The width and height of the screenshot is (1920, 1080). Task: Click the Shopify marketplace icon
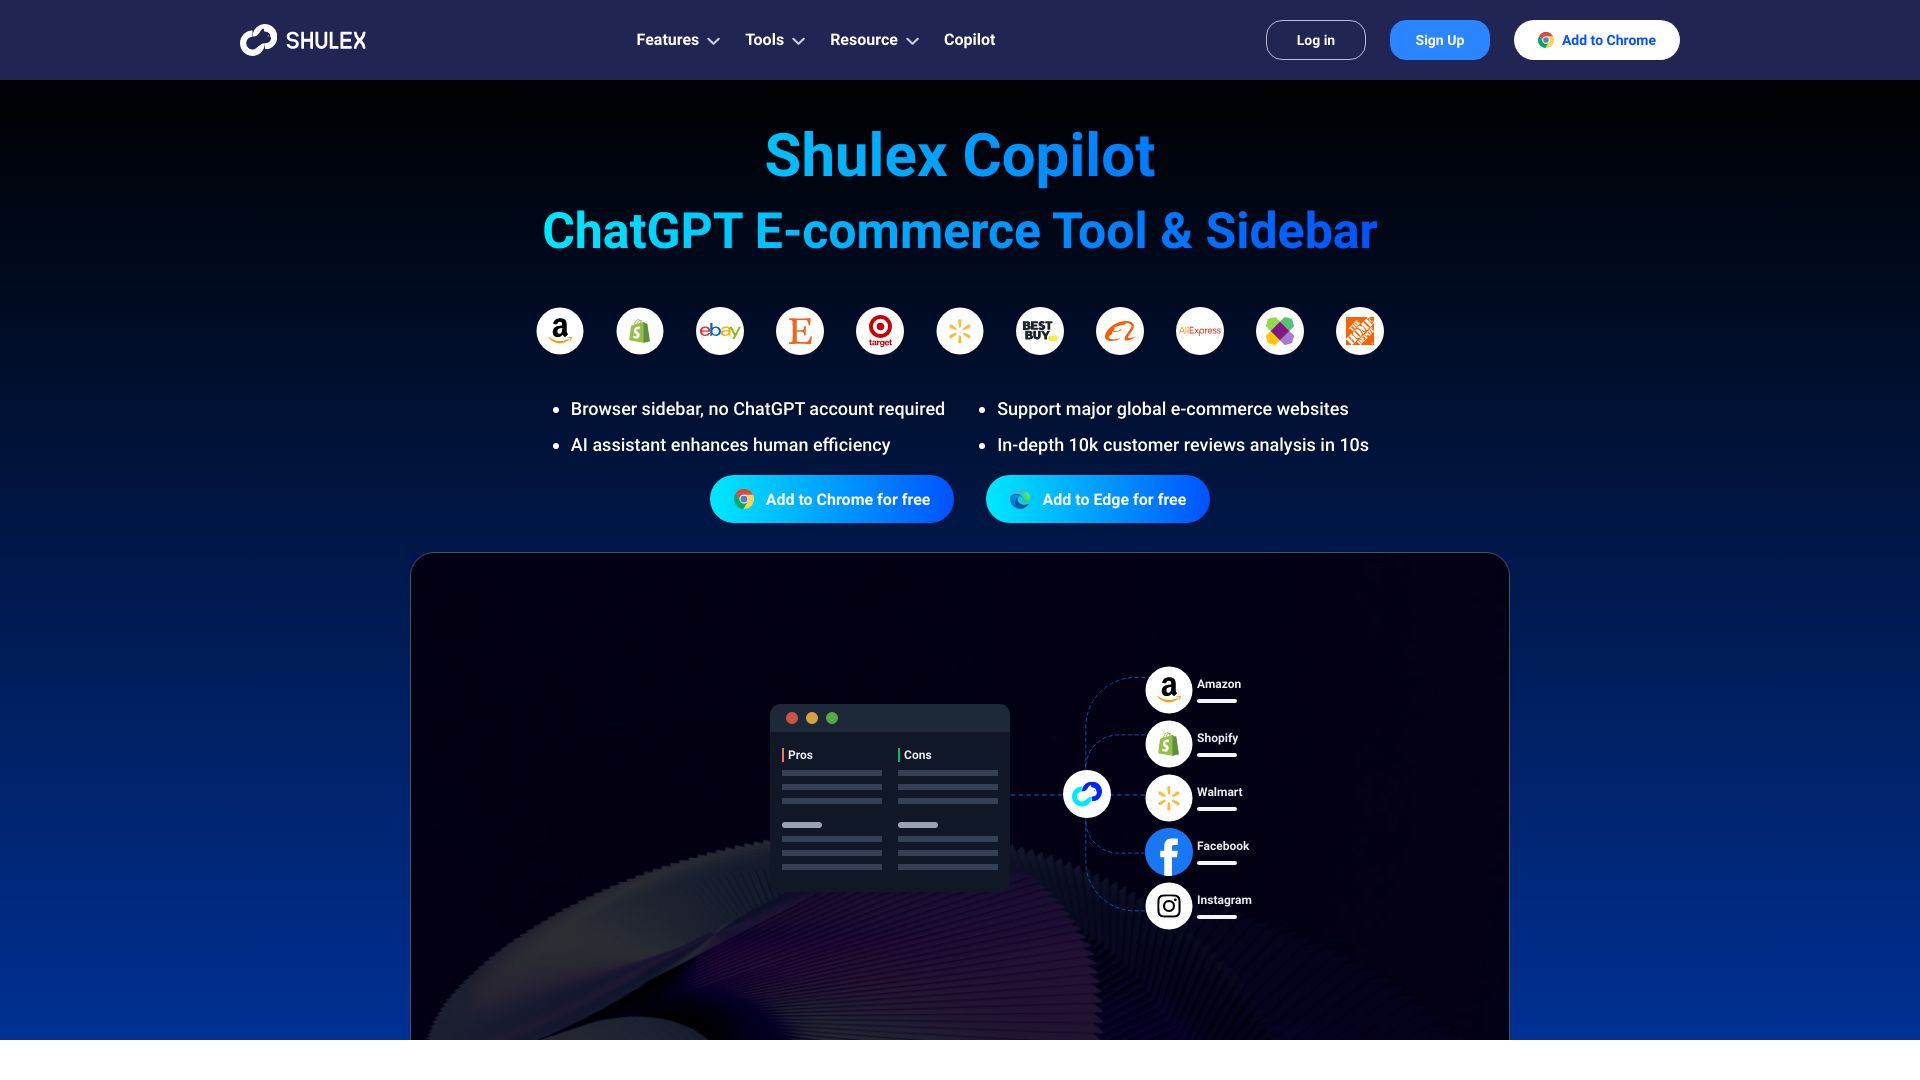640,331
